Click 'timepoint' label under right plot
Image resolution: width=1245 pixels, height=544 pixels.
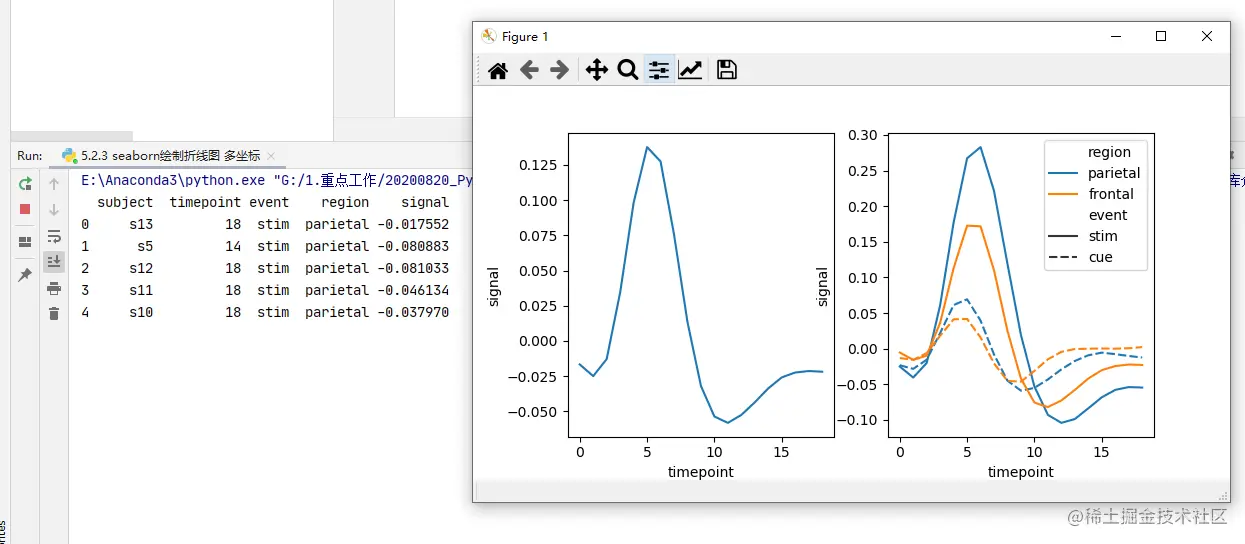tap(1020, 472)
